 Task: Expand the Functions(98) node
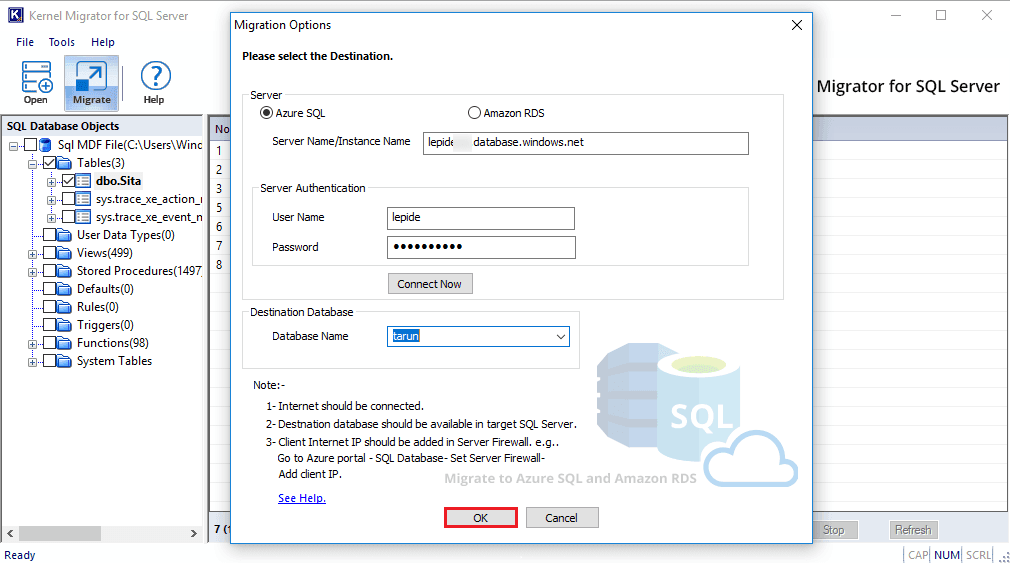pos(32,345)
